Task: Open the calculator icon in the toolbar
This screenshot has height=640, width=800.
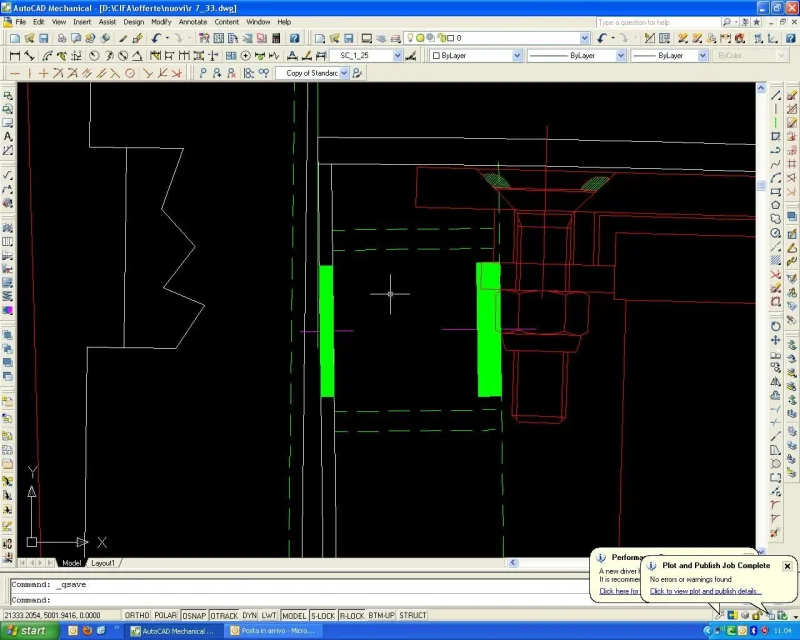Action: coord(276,38)
